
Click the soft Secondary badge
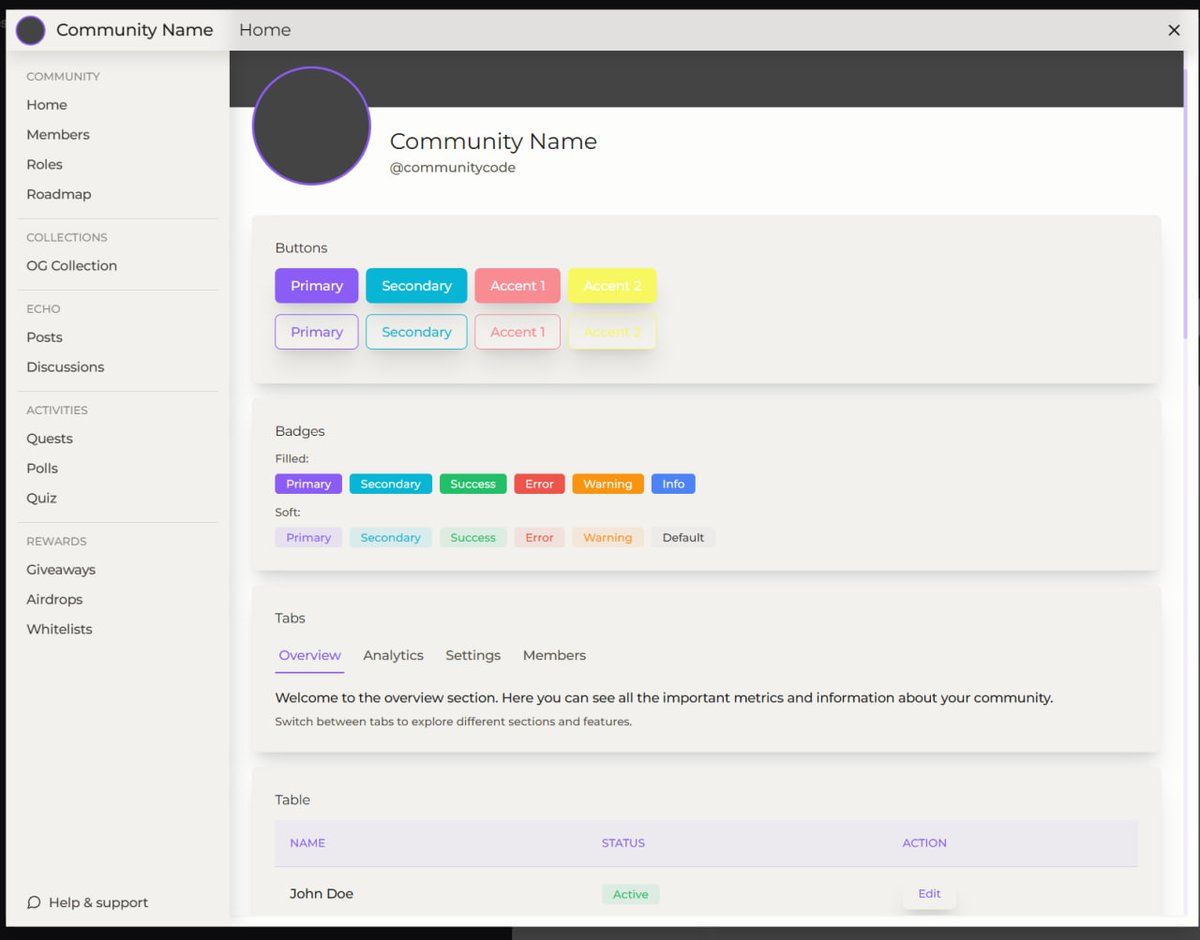391,538
